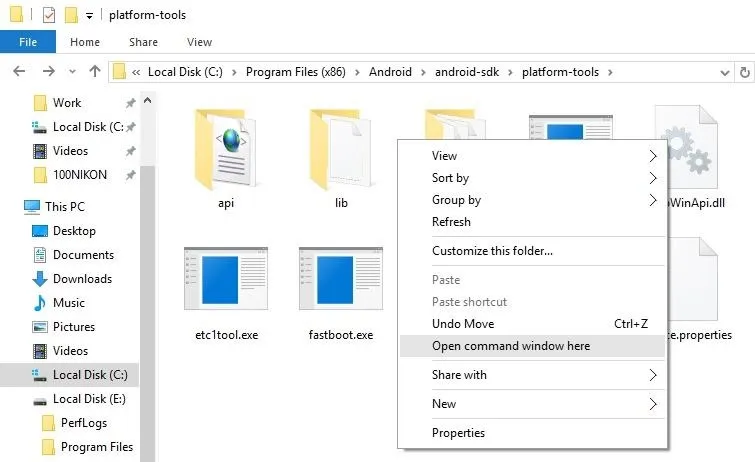Click the Refresh button beside address bar
The height and width of the screenshot is (462, 755).
point(745,72)
